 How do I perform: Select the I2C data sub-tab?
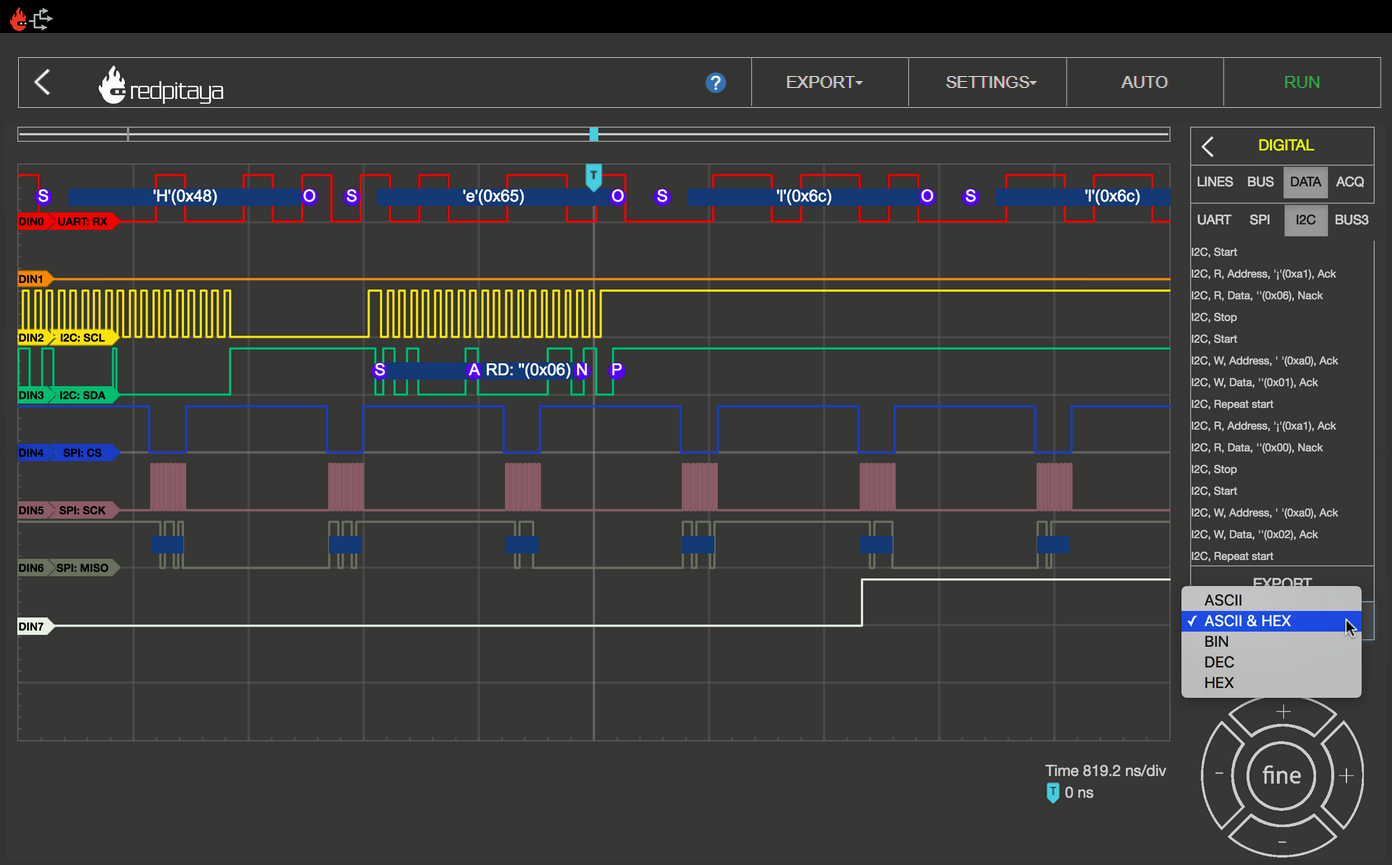(x=1305, y=220)
